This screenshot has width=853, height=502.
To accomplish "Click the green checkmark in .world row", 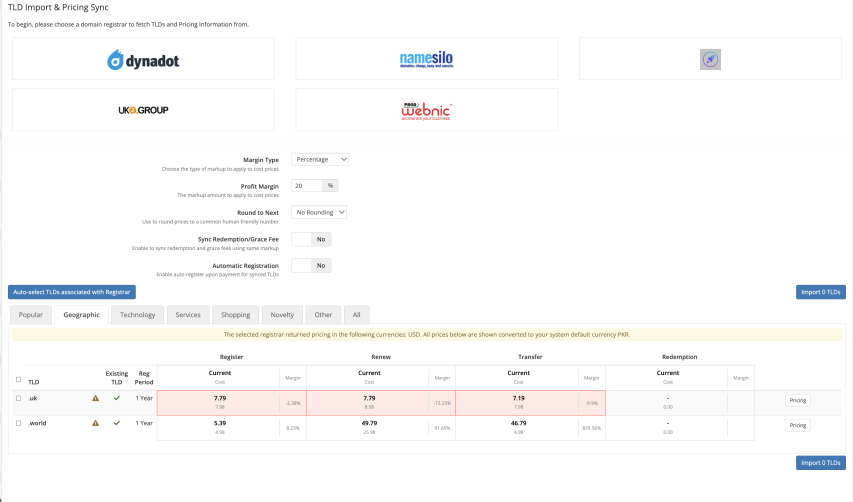I will click(x=116, y=423).
